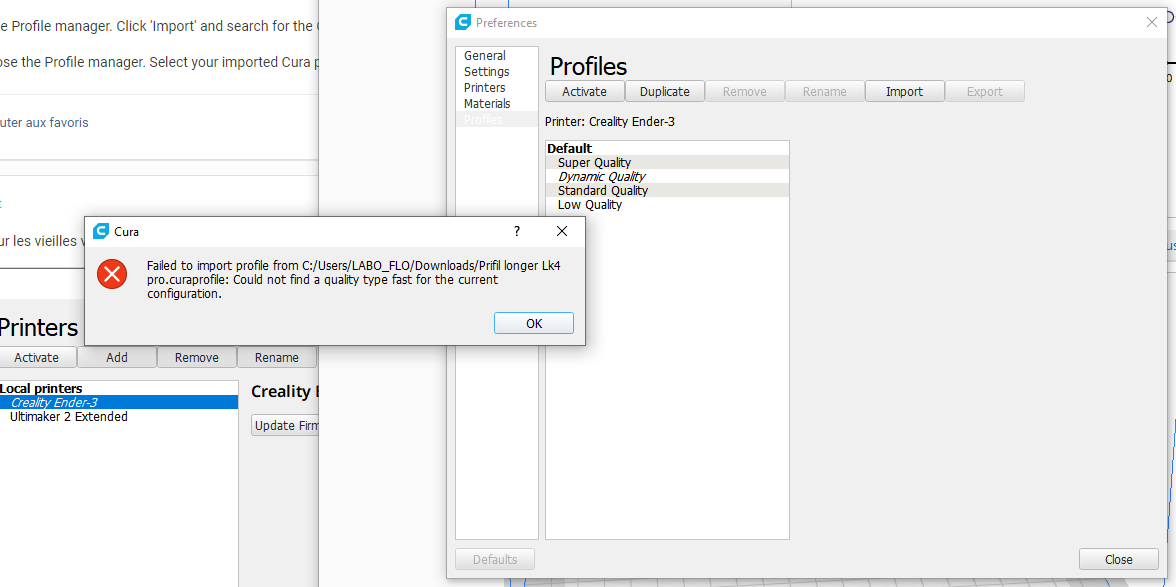Click Activate in the Printers window

click(36, 358)
